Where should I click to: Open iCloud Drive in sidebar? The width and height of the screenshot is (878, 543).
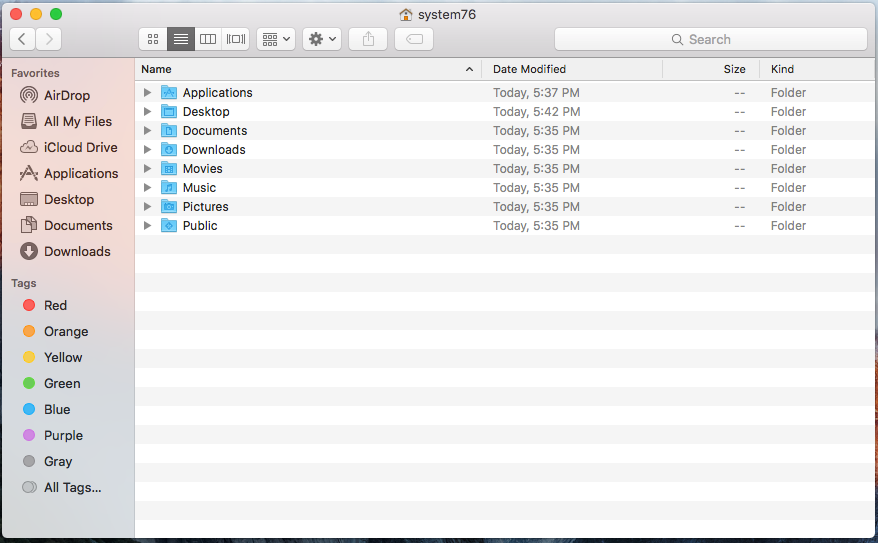[80, 148]
